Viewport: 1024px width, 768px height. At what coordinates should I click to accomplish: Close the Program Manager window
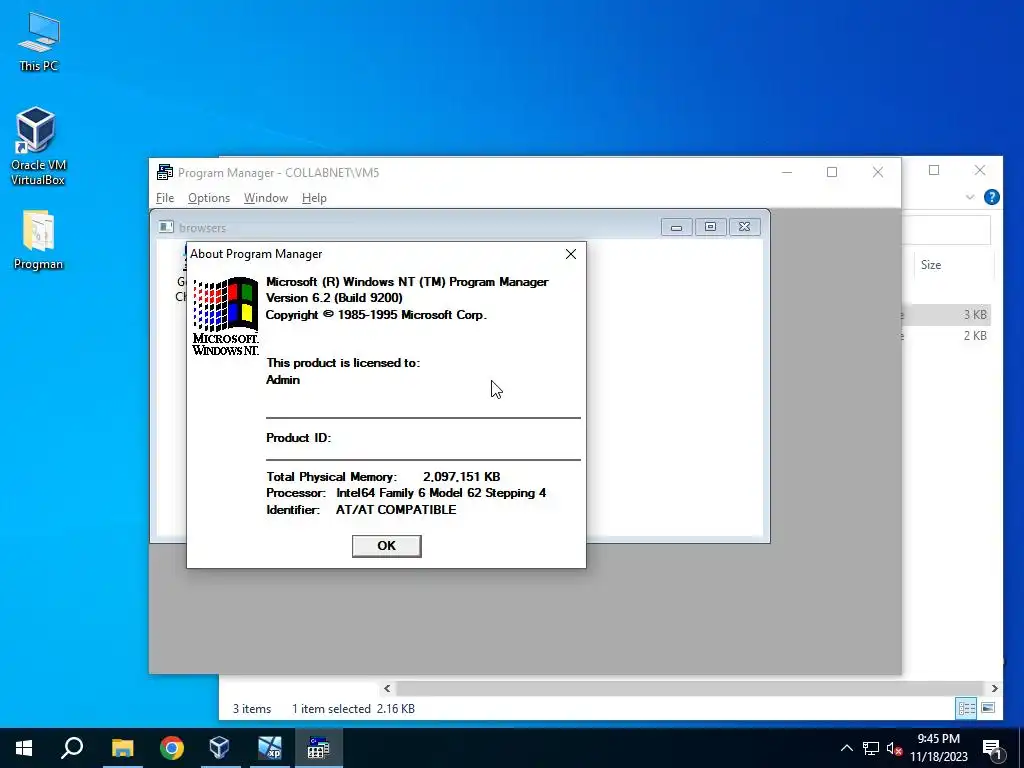click(878, 172)
